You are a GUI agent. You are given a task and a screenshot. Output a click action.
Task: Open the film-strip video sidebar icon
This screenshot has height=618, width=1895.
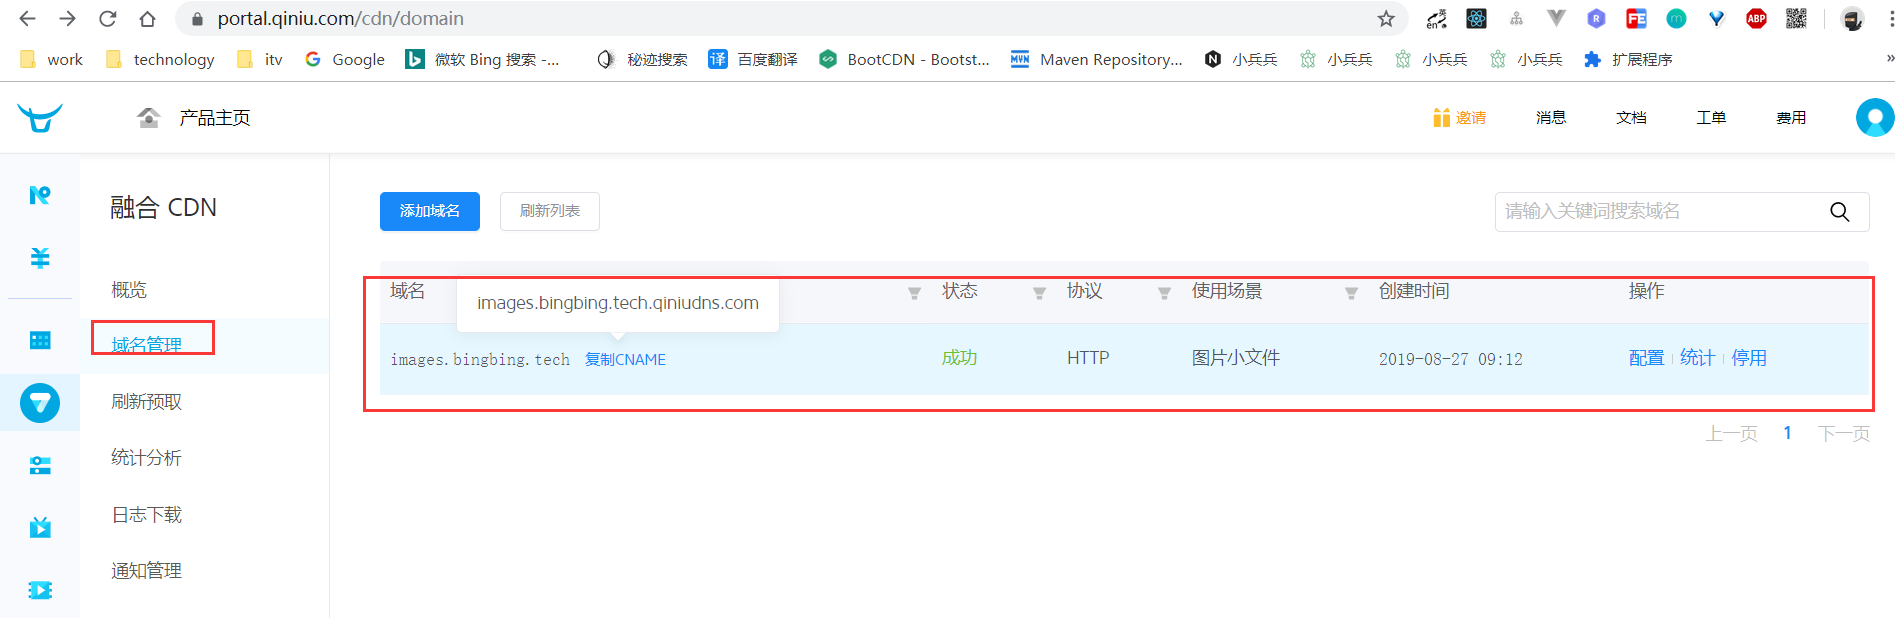click(40, 590)
